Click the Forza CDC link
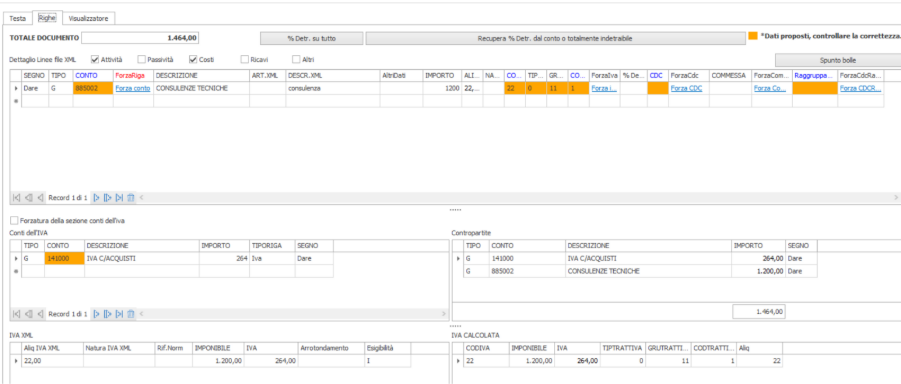This screenshot has width=901, height=384. pos(687,89)
